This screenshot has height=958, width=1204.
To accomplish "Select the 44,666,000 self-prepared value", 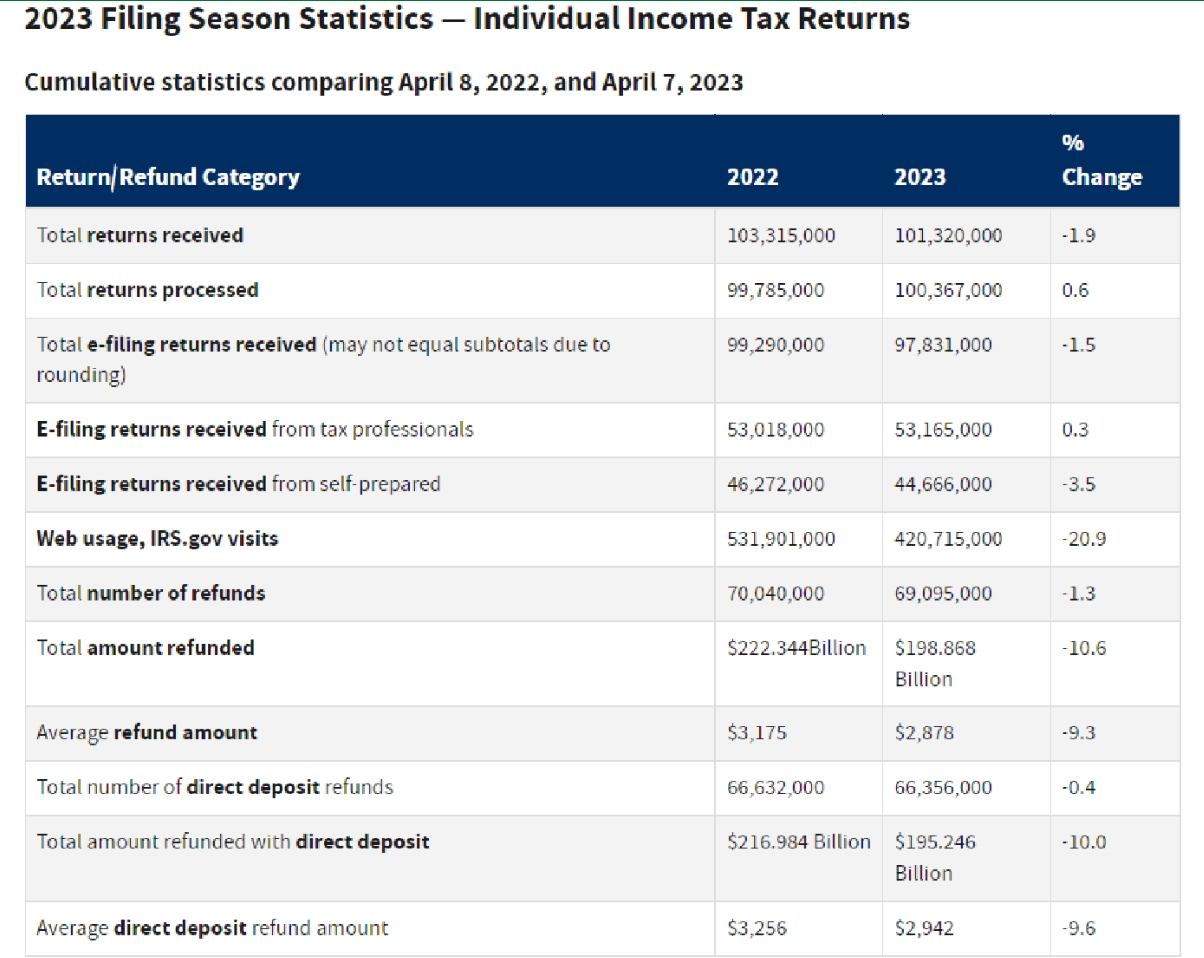I will (943, 485).
